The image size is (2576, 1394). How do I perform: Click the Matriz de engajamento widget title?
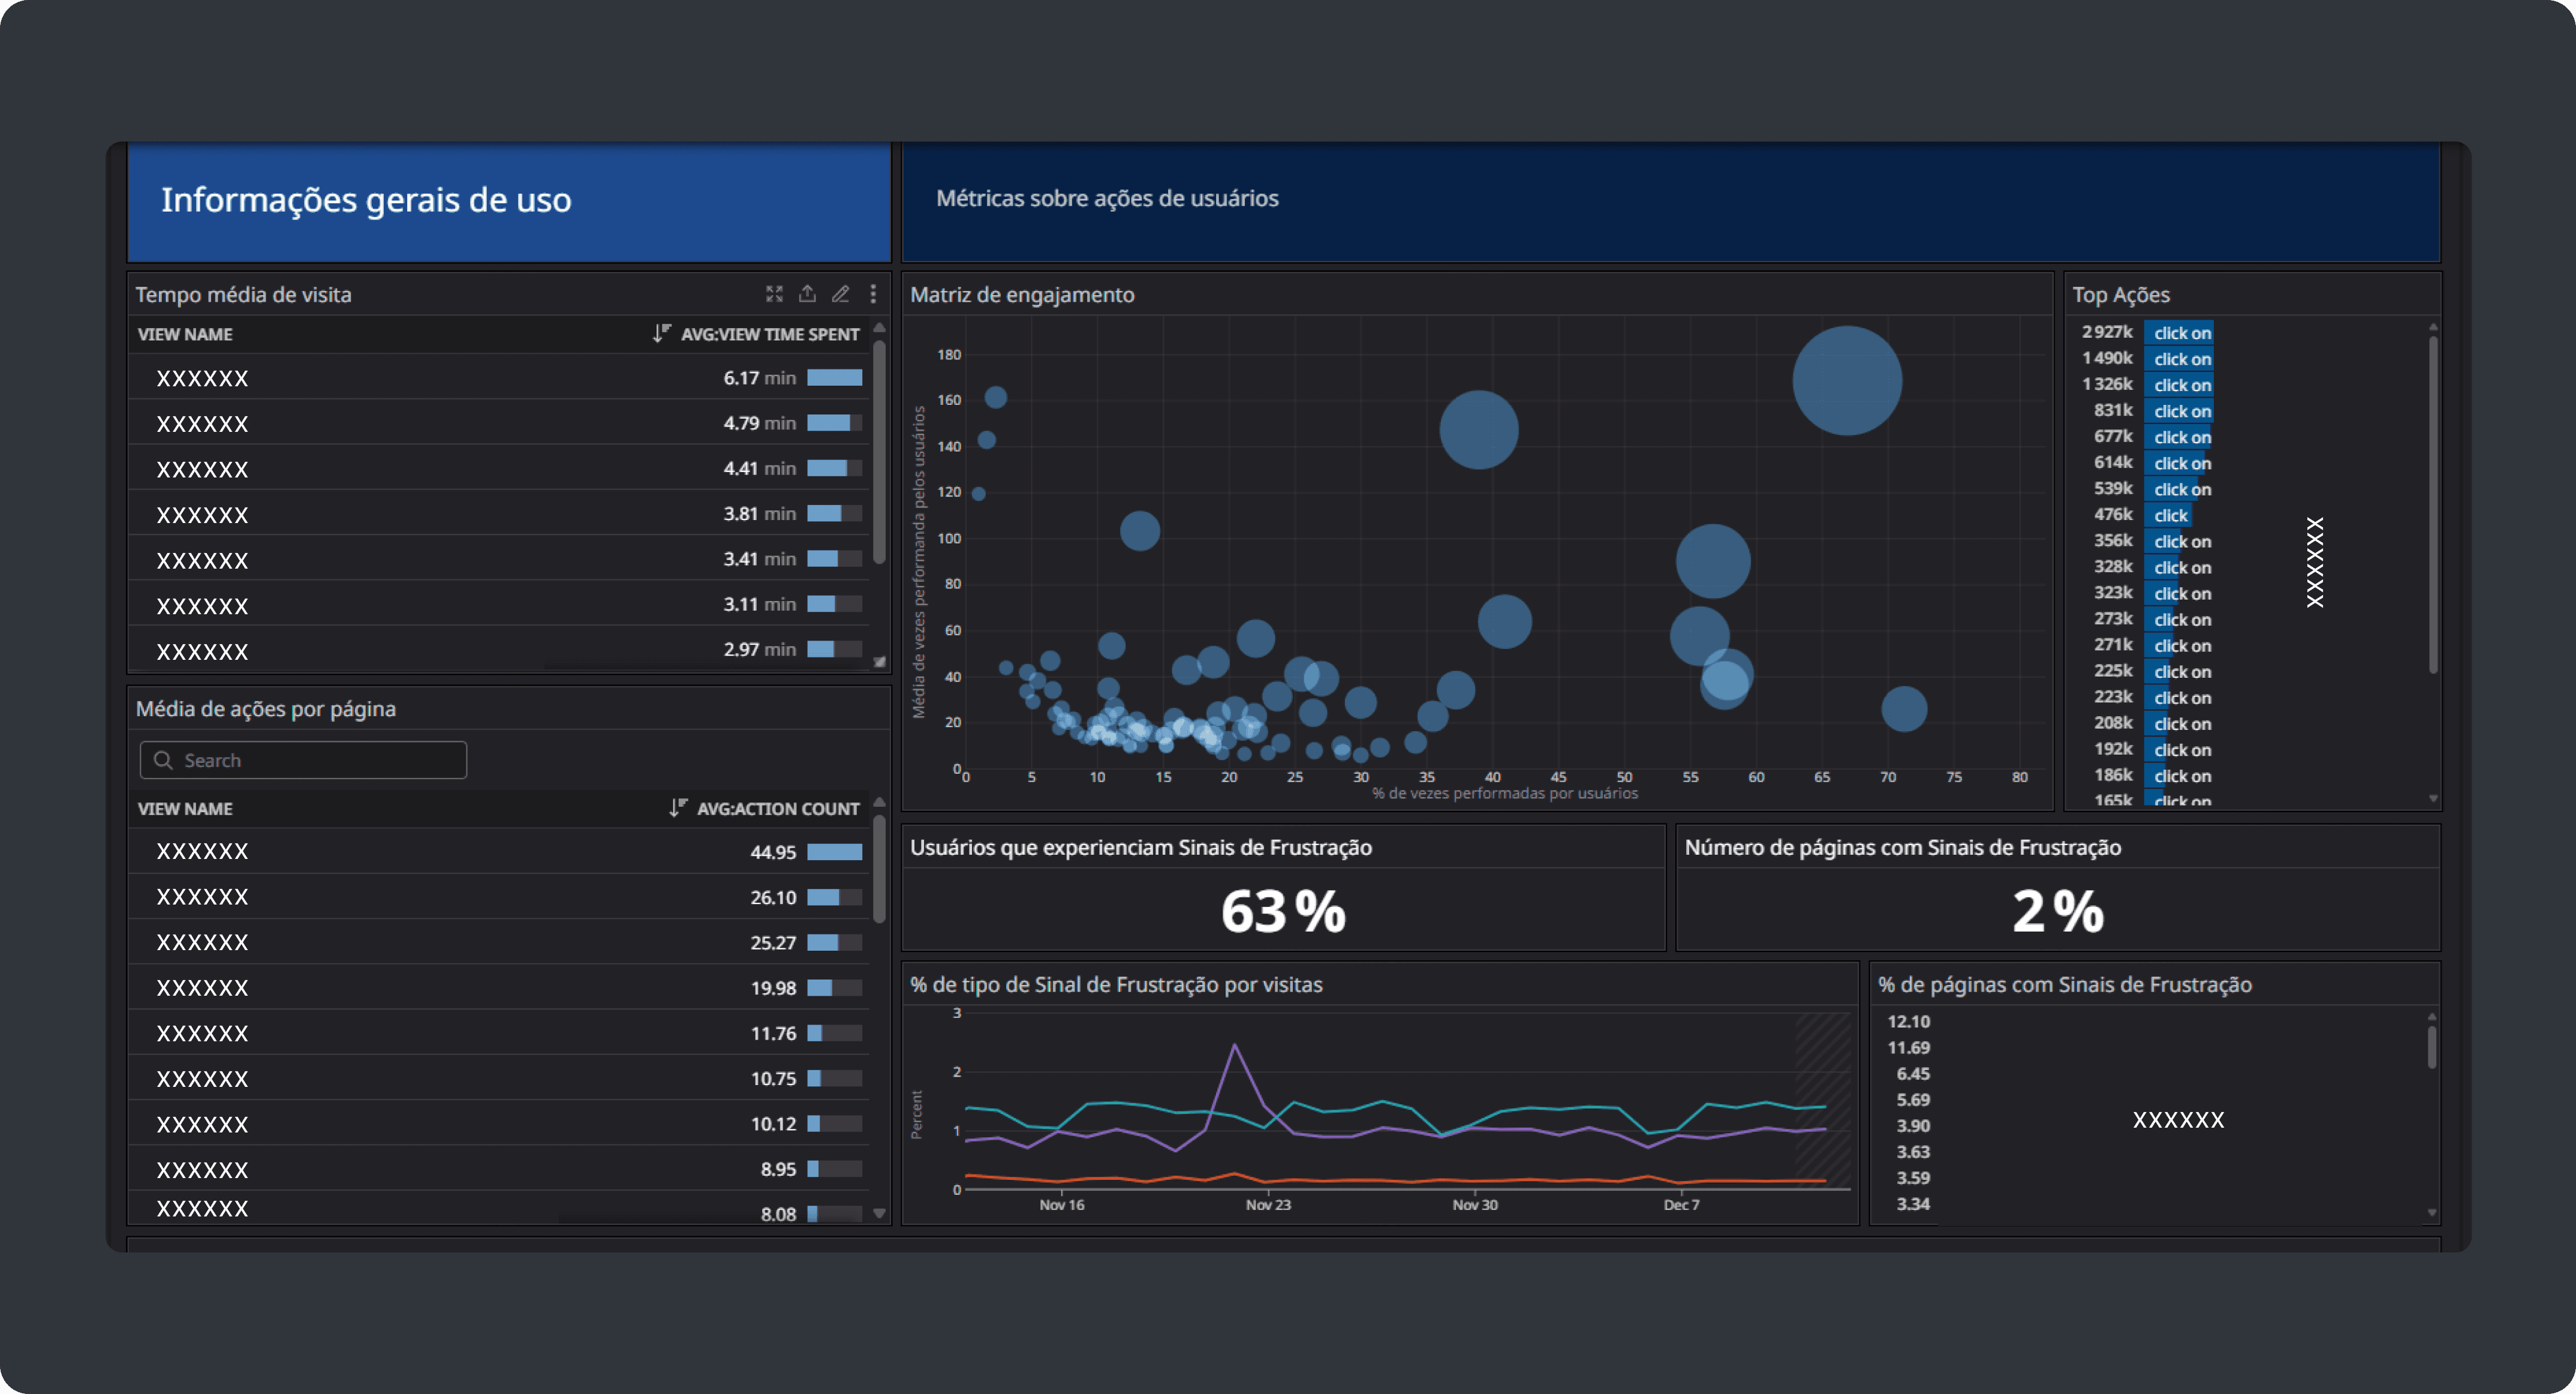tap(1022, 294)
